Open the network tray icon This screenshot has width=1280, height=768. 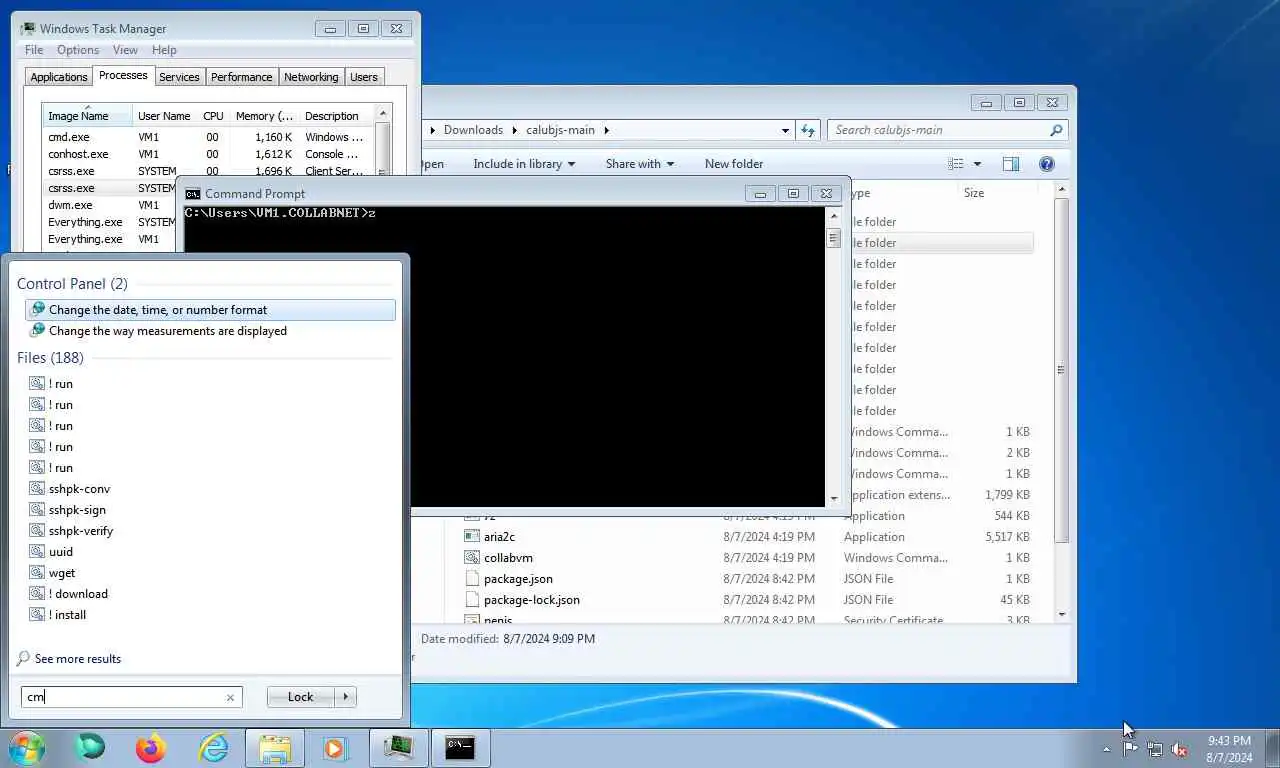point(1155,749)
